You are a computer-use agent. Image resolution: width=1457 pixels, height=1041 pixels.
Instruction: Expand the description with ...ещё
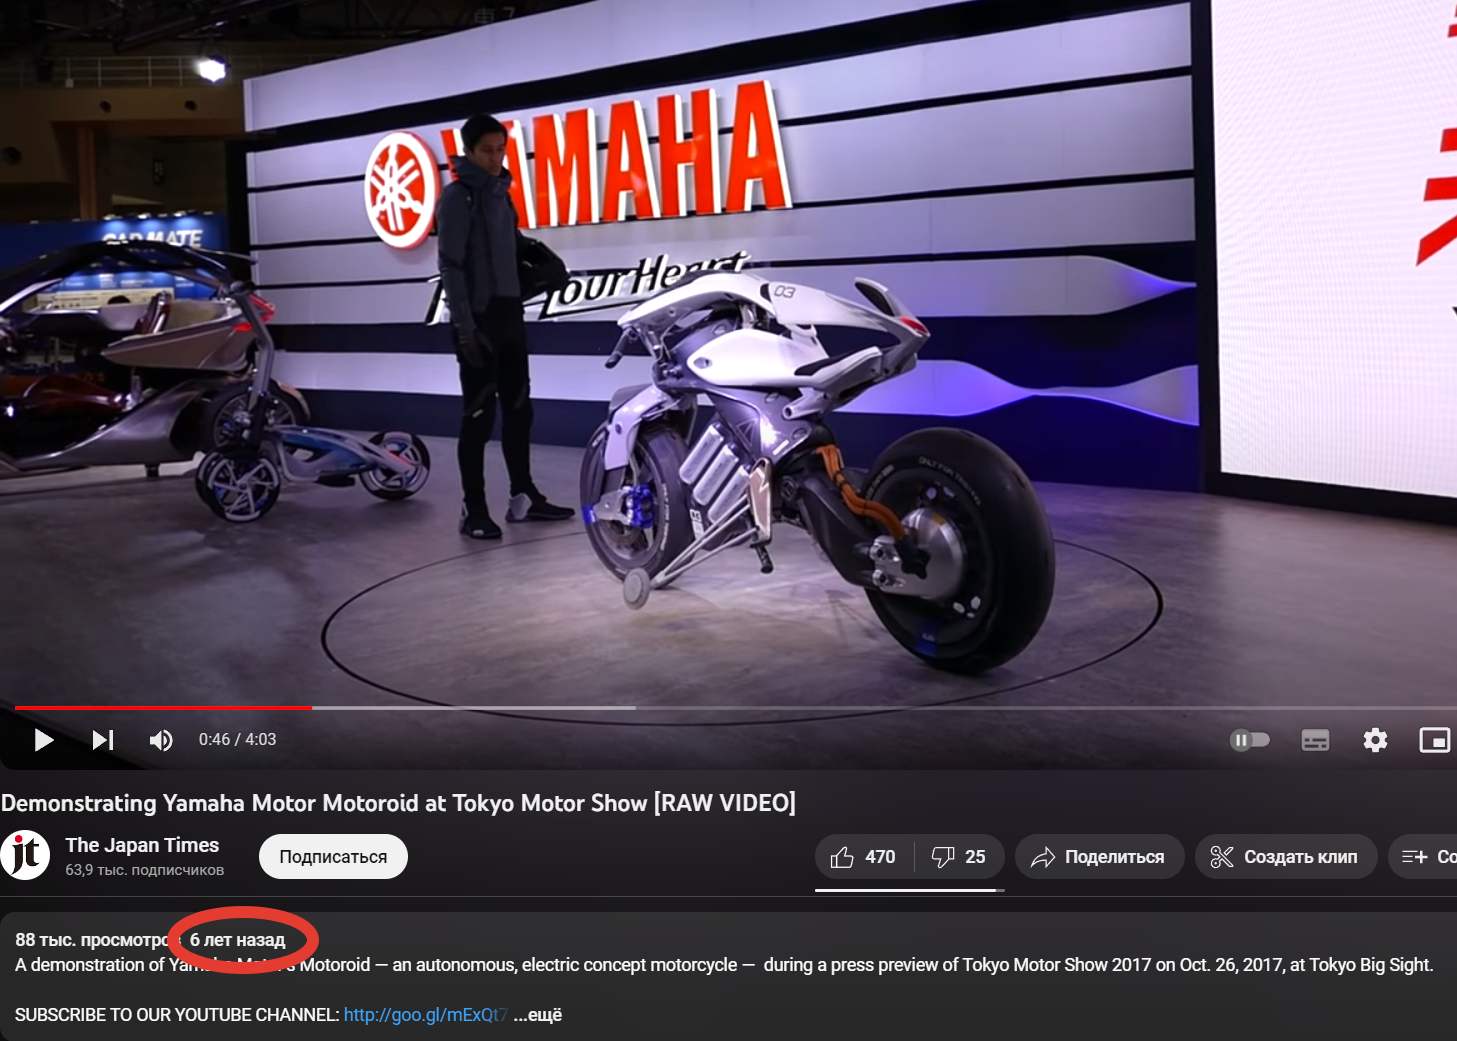pyautogui.click(x=538, y=1015)
